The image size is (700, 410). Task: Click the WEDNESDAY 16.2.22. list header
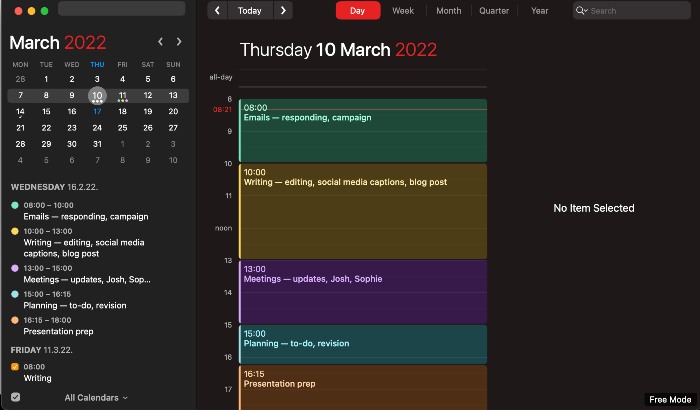tap(54, 187)
